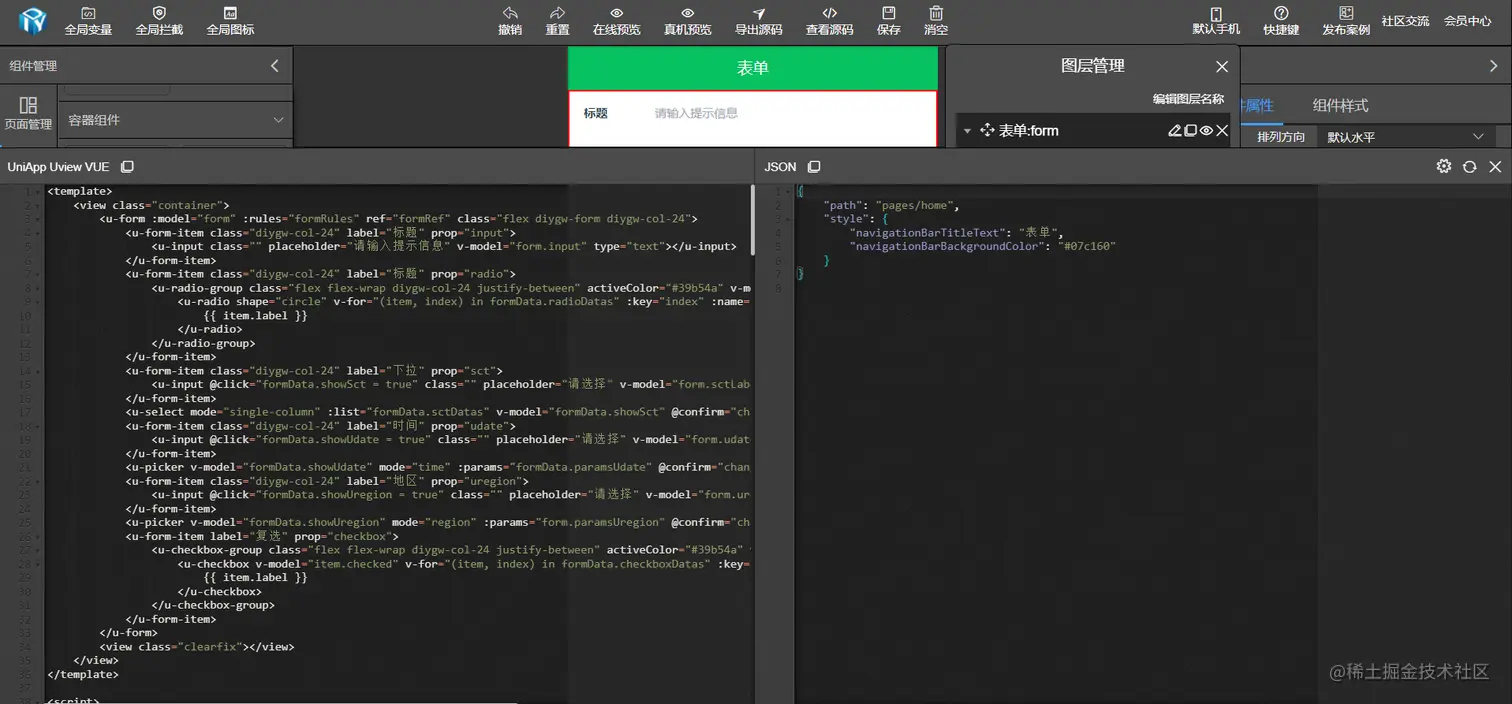The image size is (1512, 704).
Task: Expand the 容器组件 section
Action: pyautogui.click(x=176, y=120)
